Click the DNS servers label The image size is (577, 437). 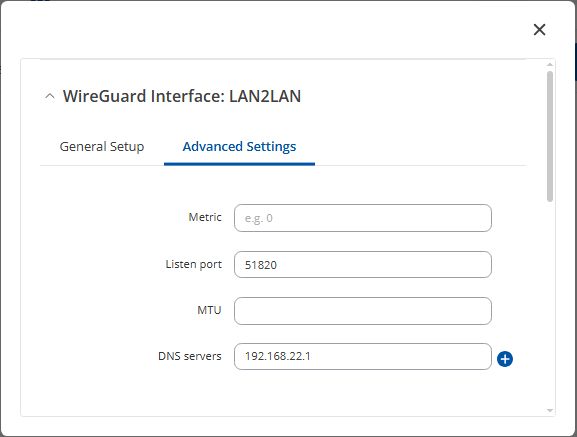[190, 356]
